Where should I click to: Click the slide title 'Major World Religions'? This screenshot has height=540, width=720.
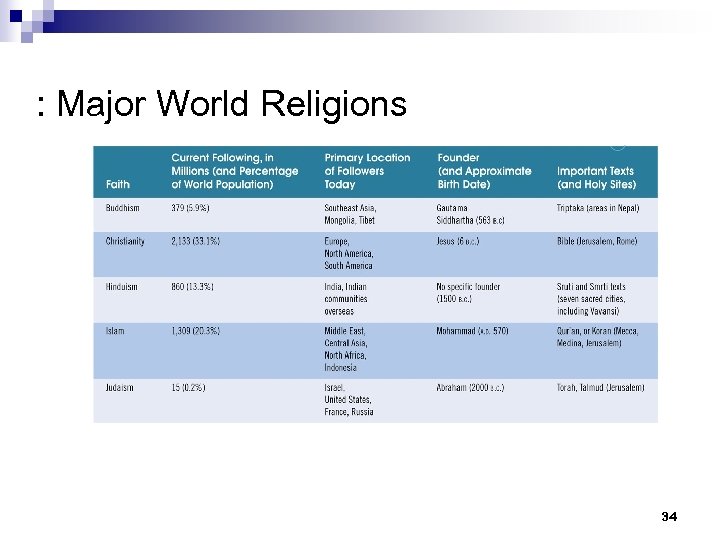click(231, 104)
